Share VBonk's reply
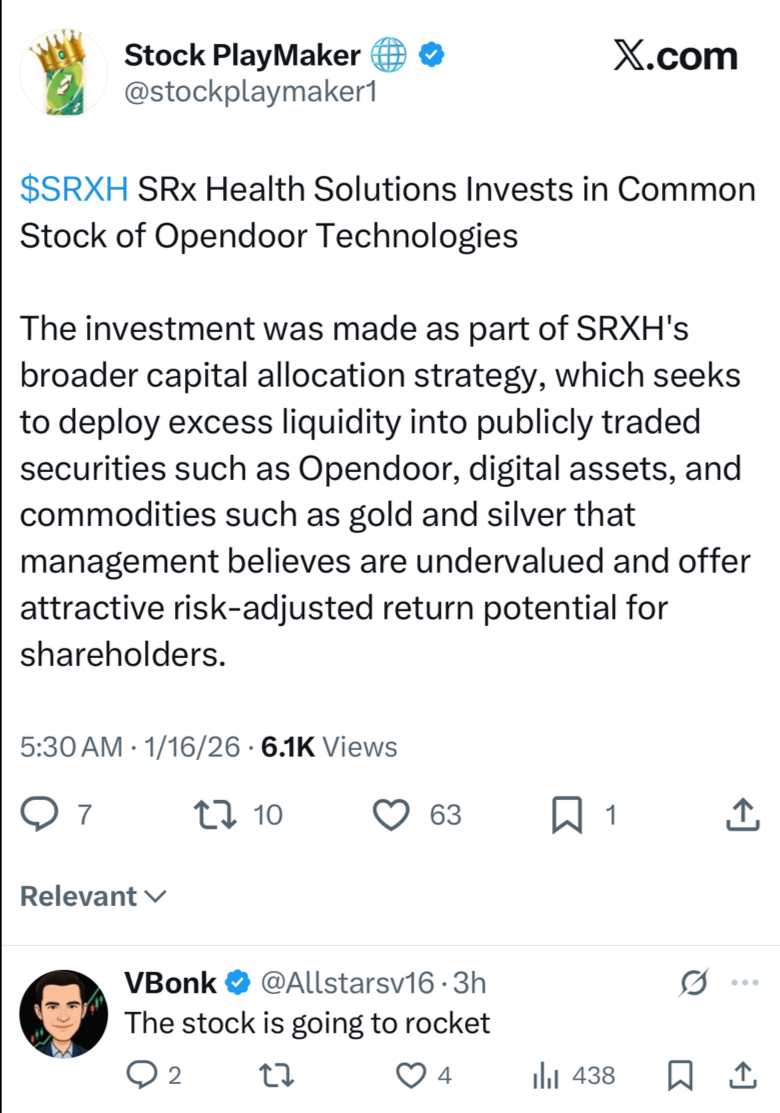This screenshot has height=1113, width=780. pyautogui.click(x=743, y=1075)
